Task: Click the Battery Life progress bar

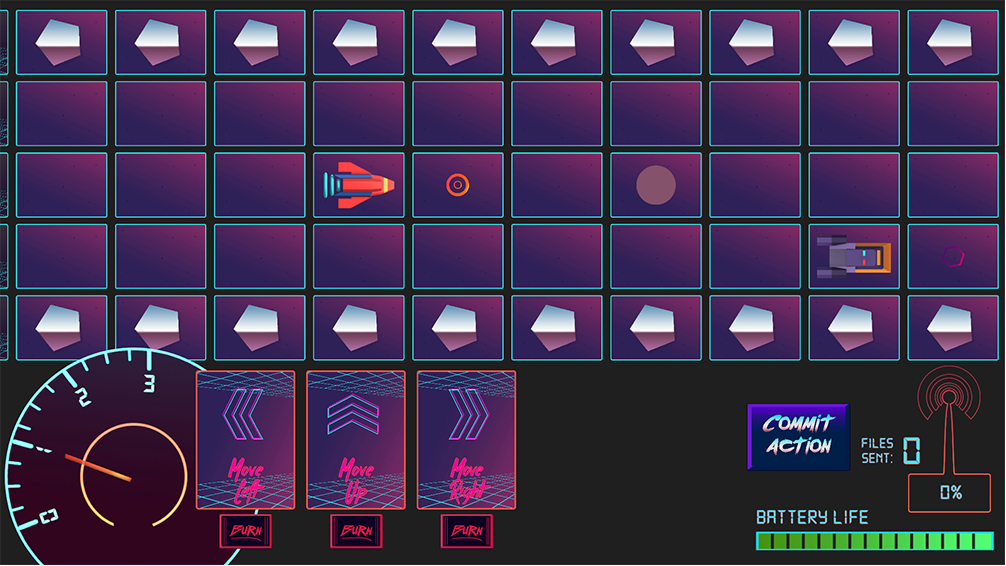Action: (874, 541)
